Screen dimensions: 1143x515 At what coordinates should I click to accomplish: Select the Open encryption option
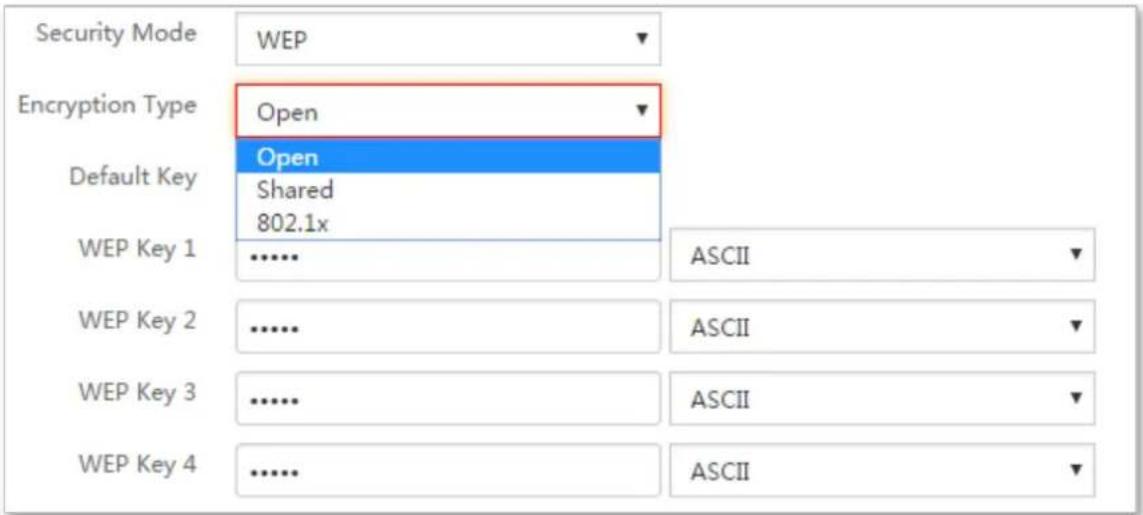point(448,157)
